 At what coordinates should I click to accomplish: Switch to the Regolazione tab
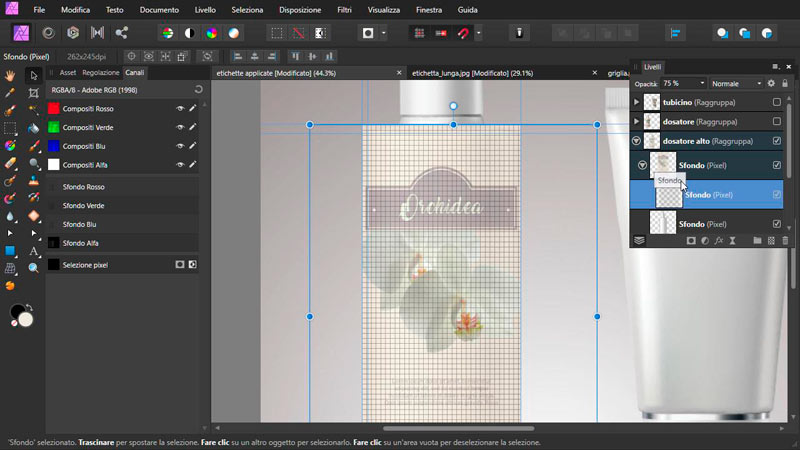(x=101, y=72)
